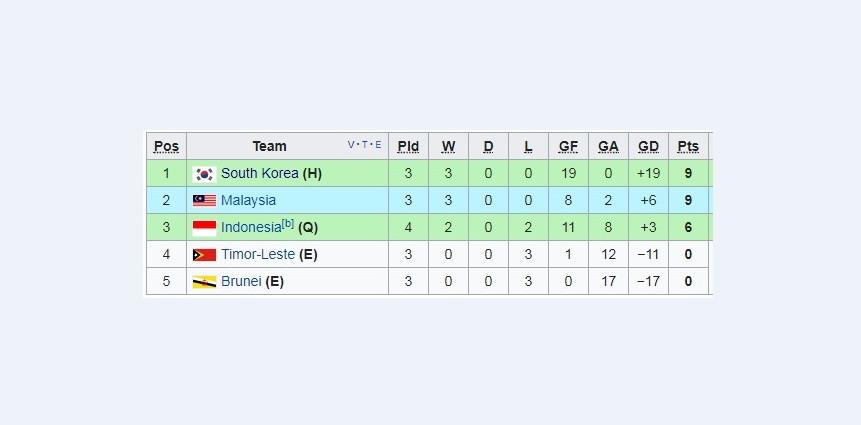Image resolution: width=861 pixels, height=425 pixels.
Task: Click the GF column header
Action: click(568, 146)
